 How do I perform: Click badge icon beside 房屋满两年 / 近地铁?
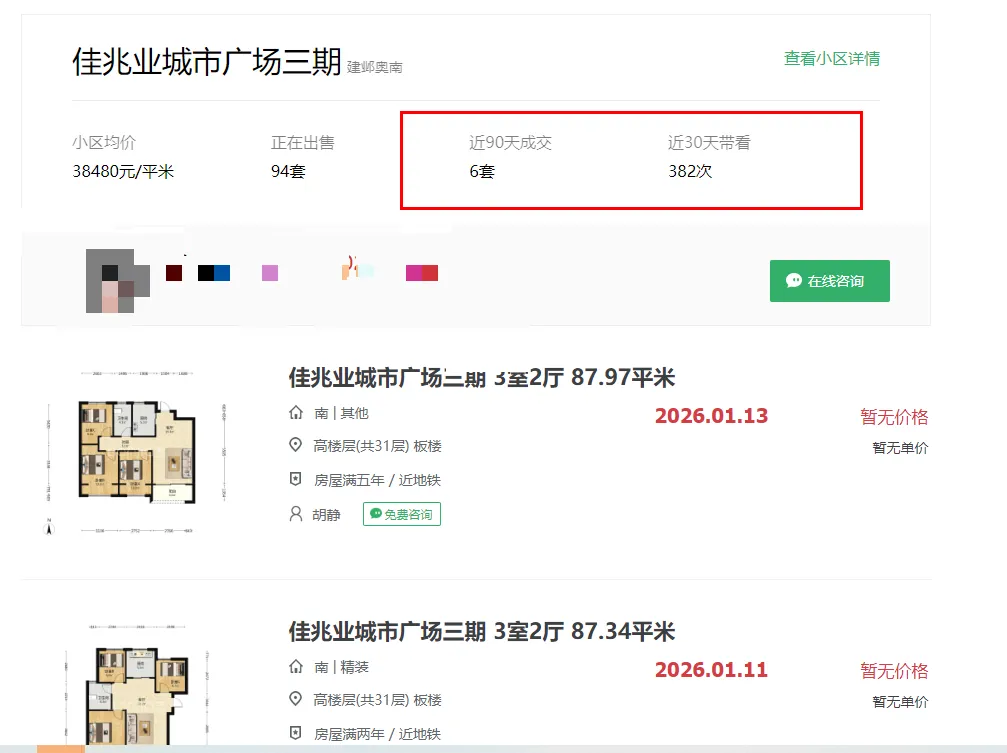pos(295,732)
